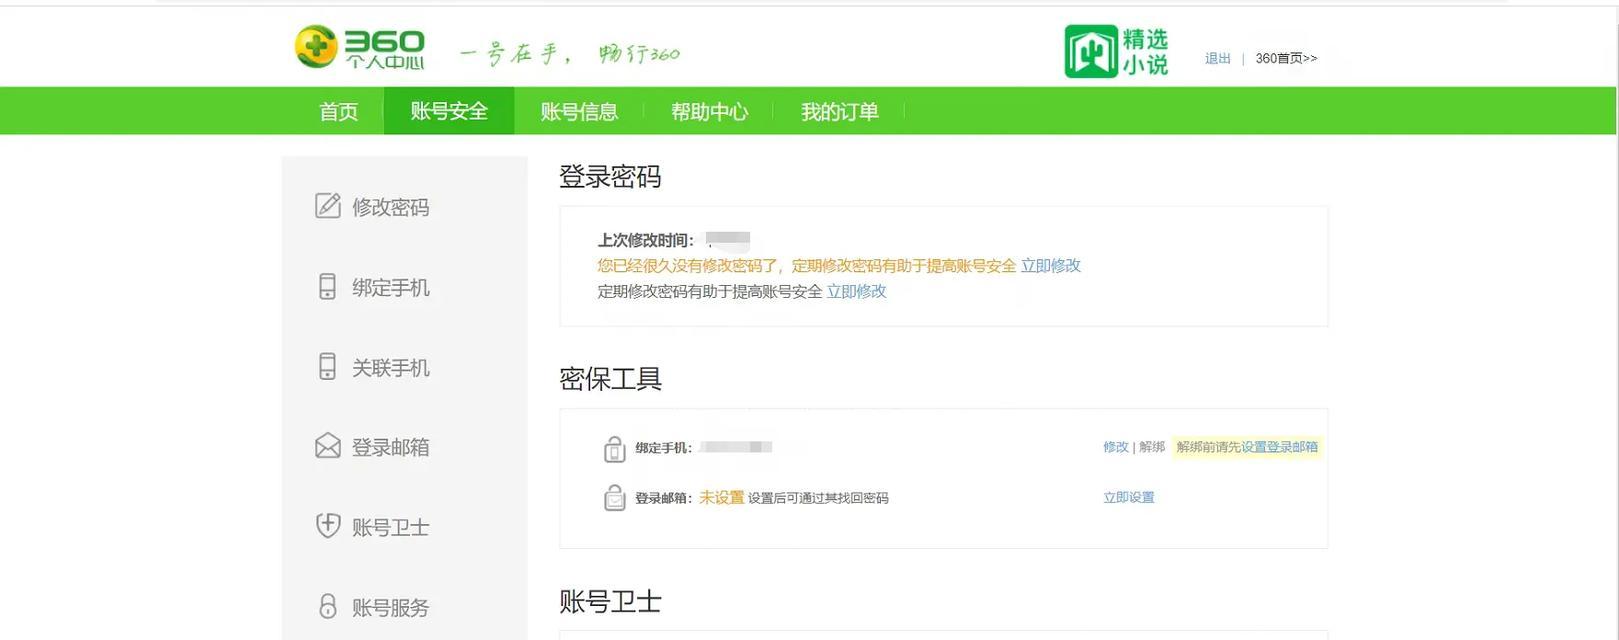This screenshot has width=1619, height=640.
Task: Open the 360首页>> link
Action: pos(1286,58)
